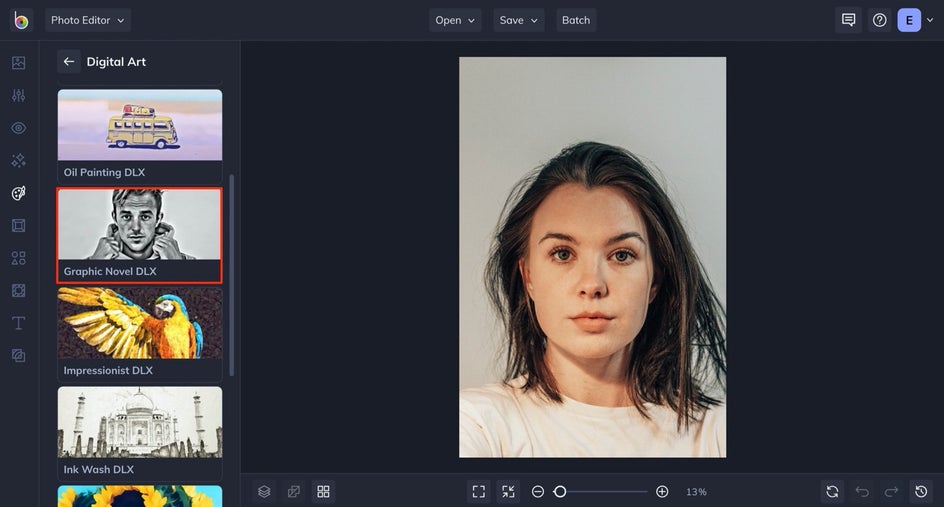Click the fill screen zoom icon
Image resolution: width=944 pixels, height=507 pixels.
pos(508,491)
